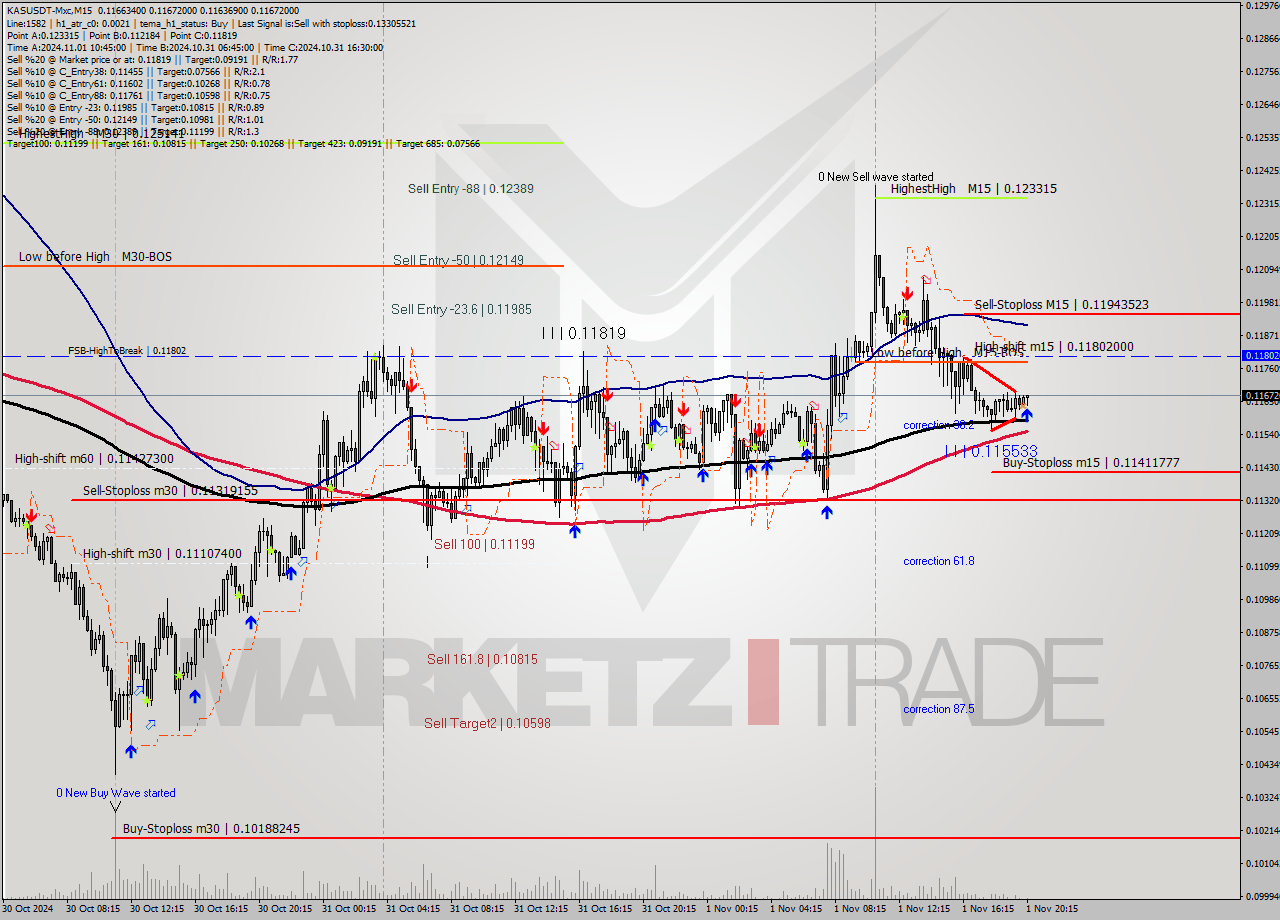Click the 'Buy-Stoploss m30 | 0.10188245' label
This screenshot has height=920, width=1280.
tap(211, 829)
